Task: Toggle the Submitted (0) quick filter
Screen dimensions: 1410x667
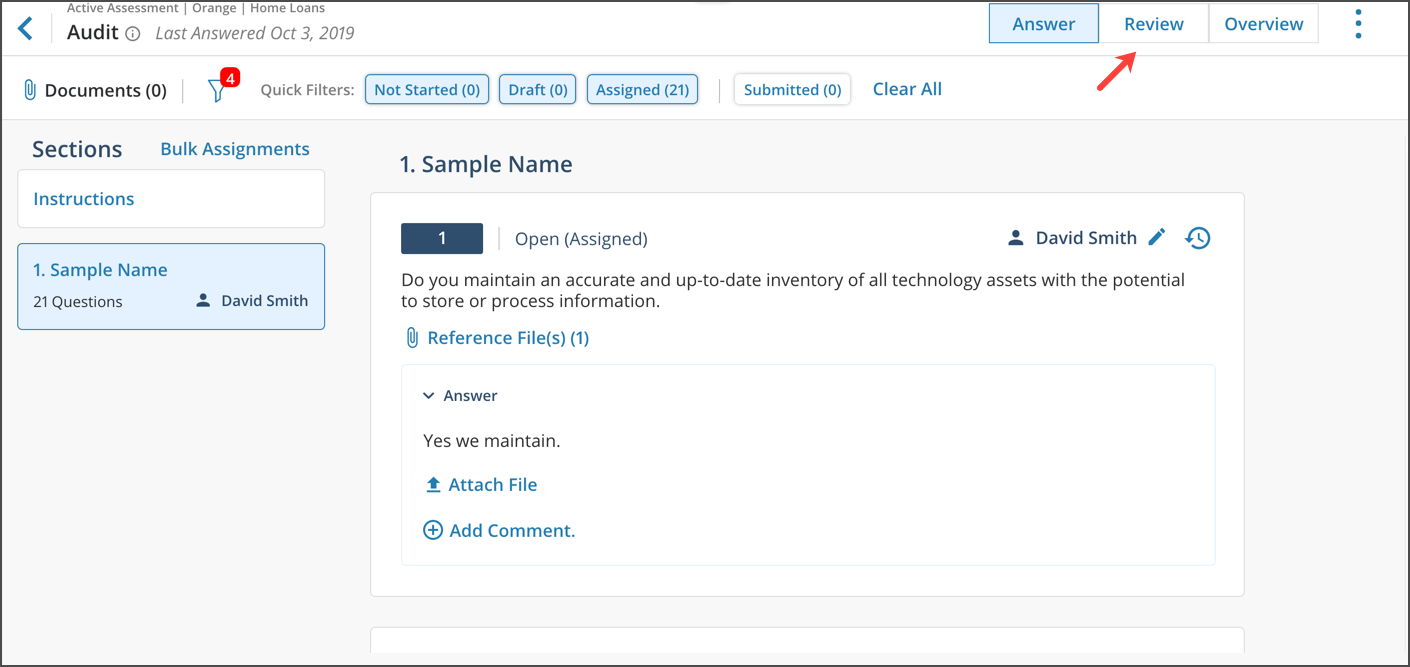Action: (792, 89)
